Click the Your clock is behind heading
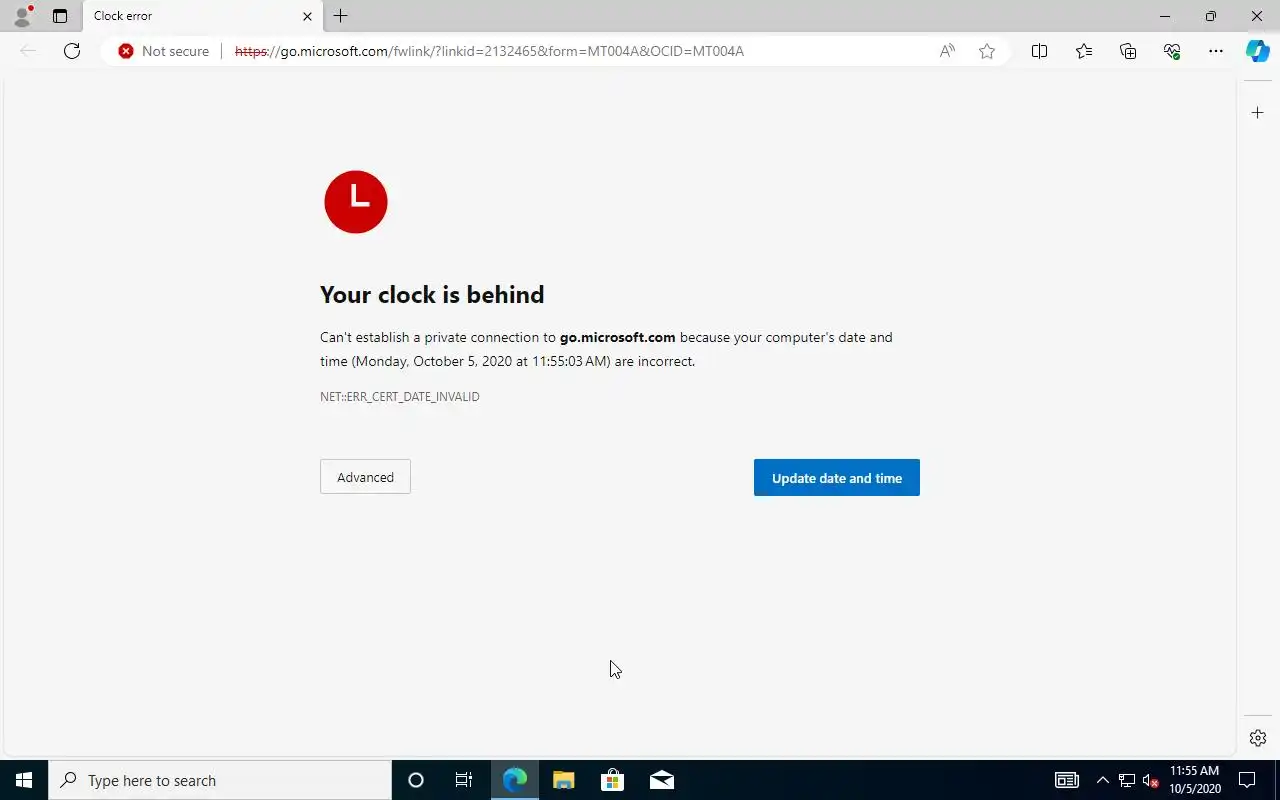The image size is (1280, 800). point(432,294)
